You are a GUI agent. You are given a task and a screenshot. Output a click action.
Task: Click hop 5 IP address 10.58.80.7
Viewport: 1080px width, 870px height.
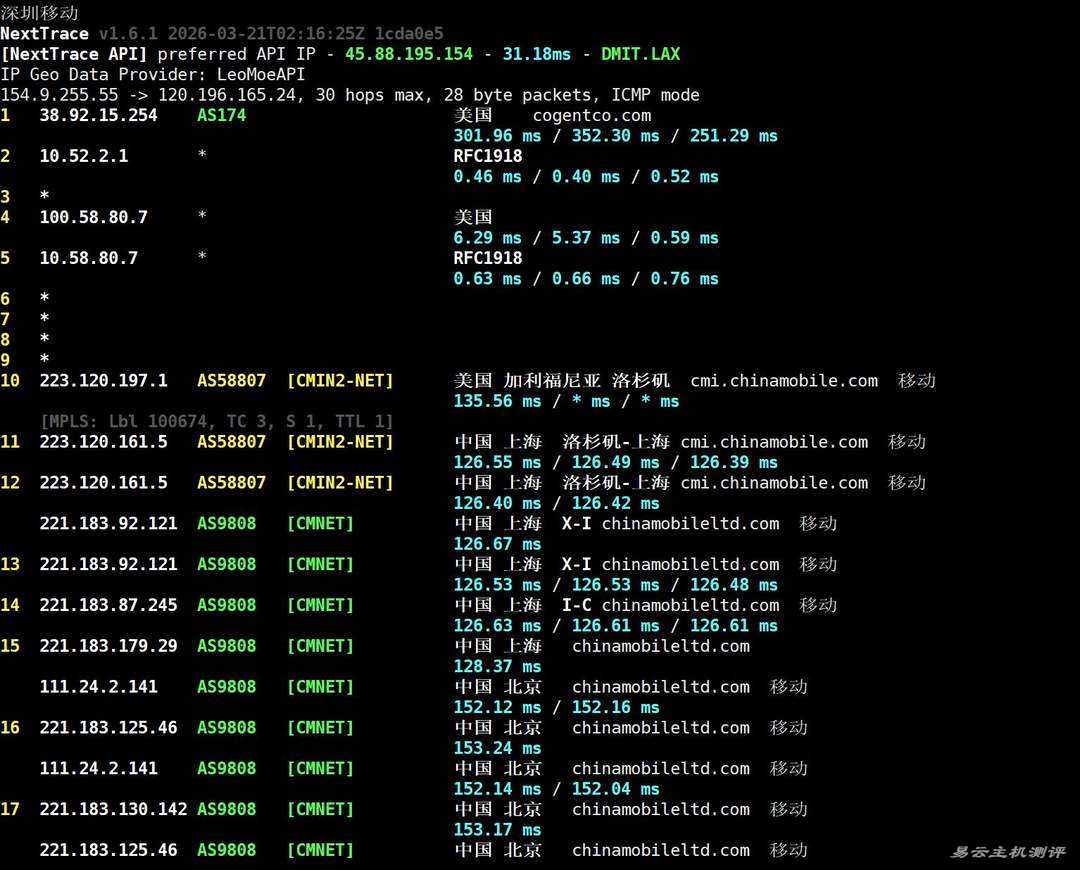tap(88, 258)
